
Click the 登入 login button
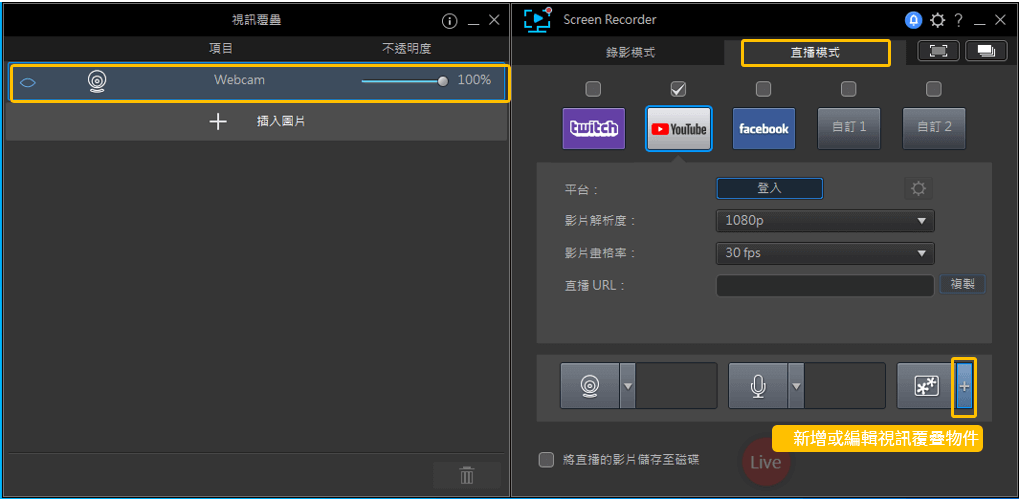coord(769,188)
